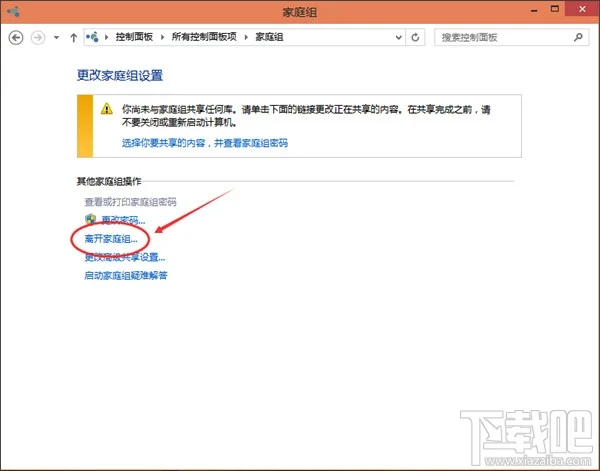Click the search magnifier icon
Image resolution: width=600 pixels, height=471 pixels.
(578, 37)
